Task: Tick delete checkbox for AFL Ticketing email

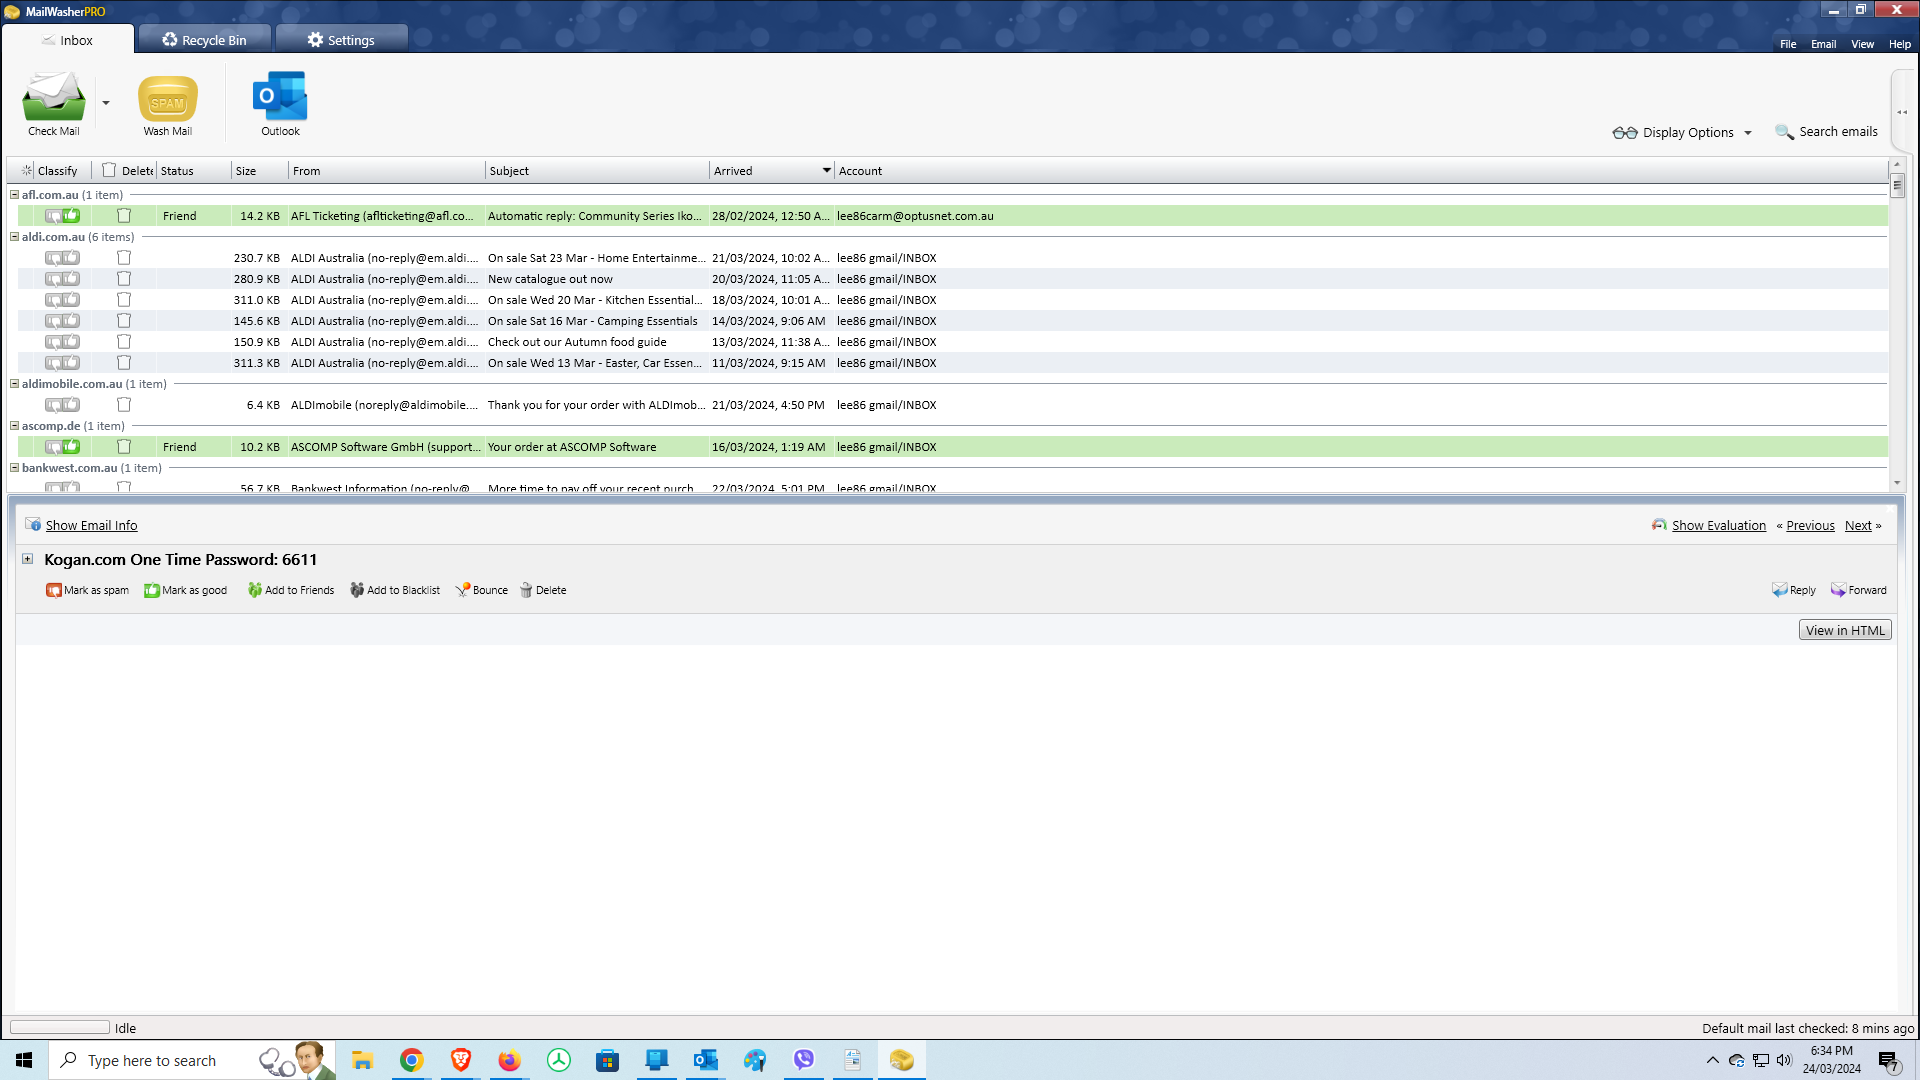Action: click(x=124, y=216)
